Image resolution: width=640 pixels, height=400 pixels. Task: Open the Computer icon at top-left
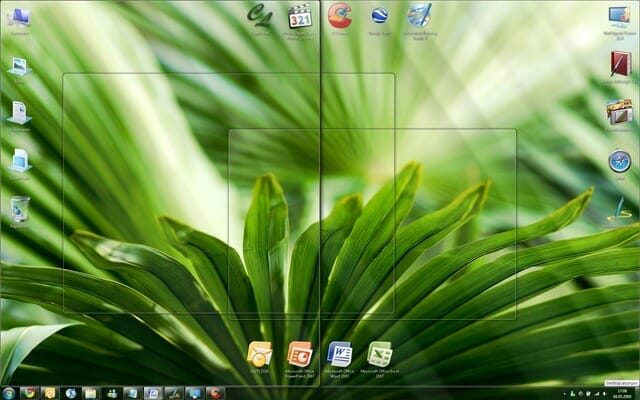[19, 17]
